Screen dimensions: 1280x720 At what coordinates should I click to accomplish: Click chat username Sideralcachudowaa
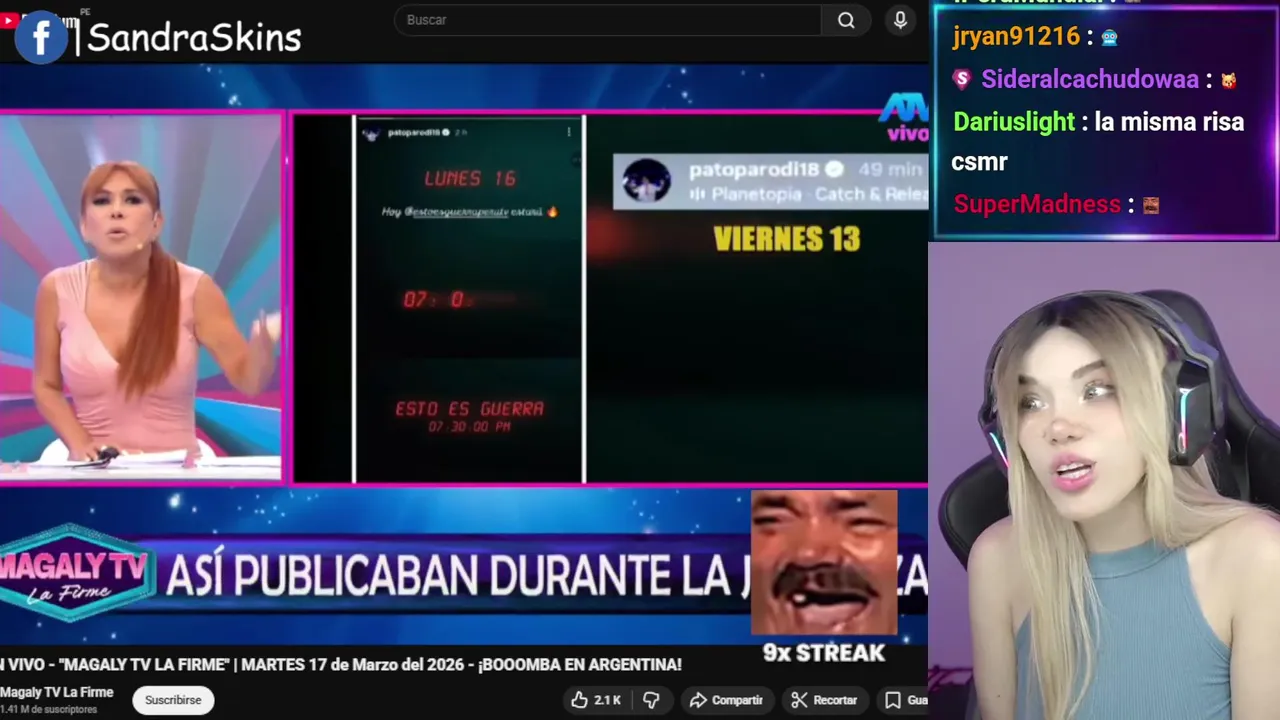(x=1090, y=79)
